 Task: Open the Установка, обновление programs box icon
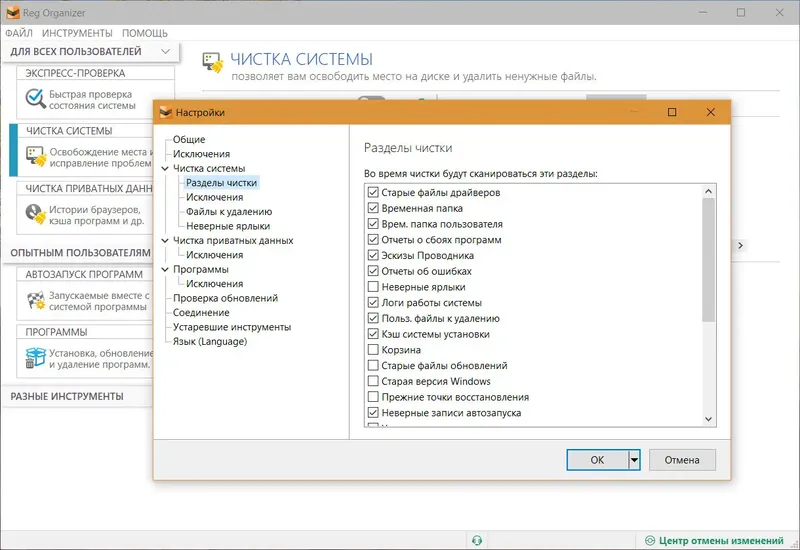36,358
